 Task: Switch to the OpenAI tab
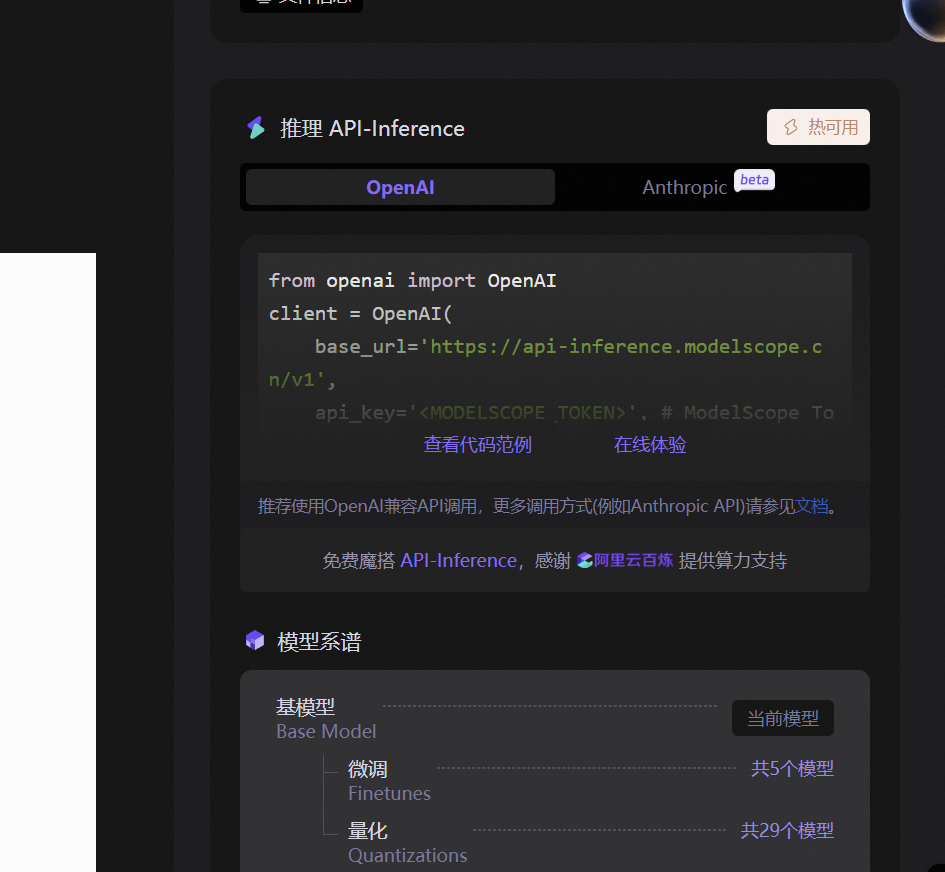tap(400, 187)
